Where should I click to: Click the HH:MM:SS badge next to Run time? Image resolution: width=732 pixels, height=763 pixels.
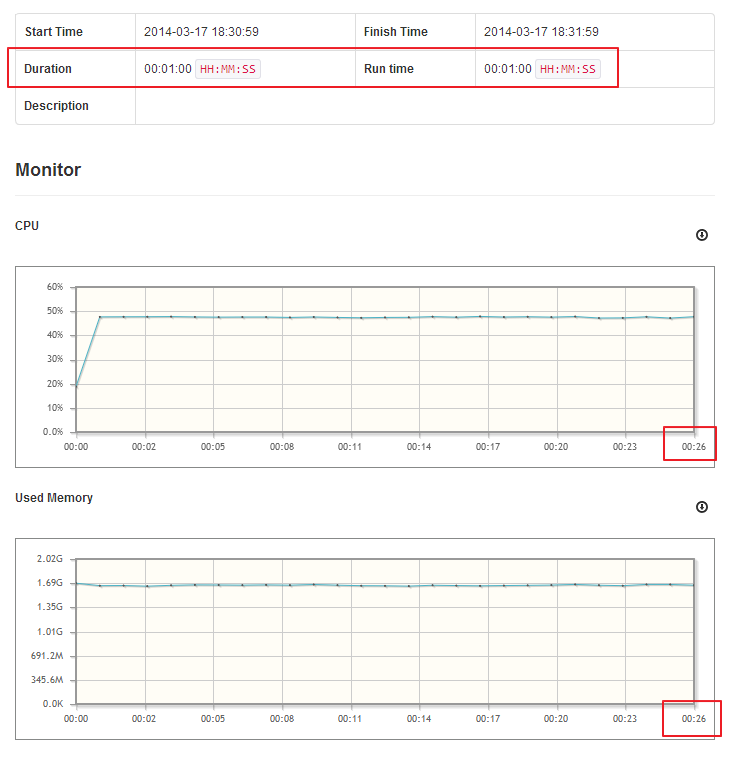(568, 69)
